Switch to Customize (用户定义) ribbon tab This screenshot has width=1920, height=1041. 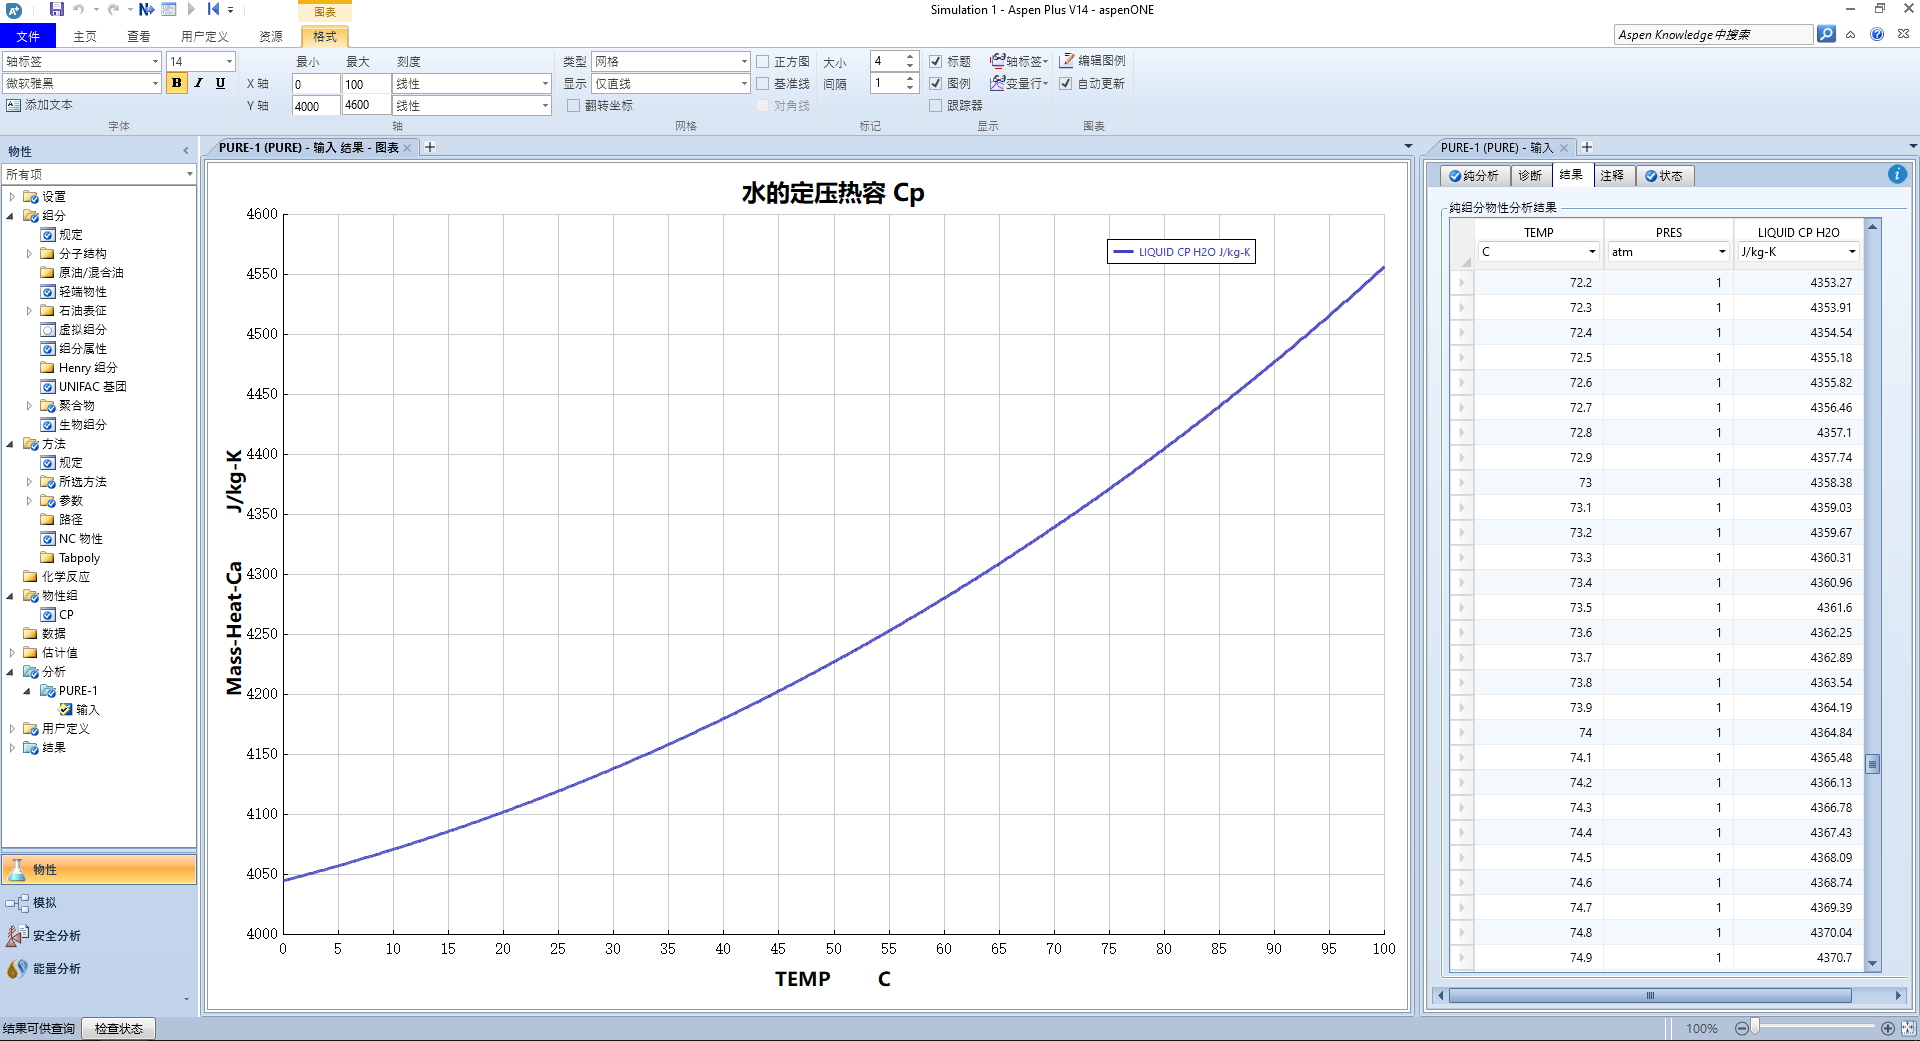(x=205, y=36)
